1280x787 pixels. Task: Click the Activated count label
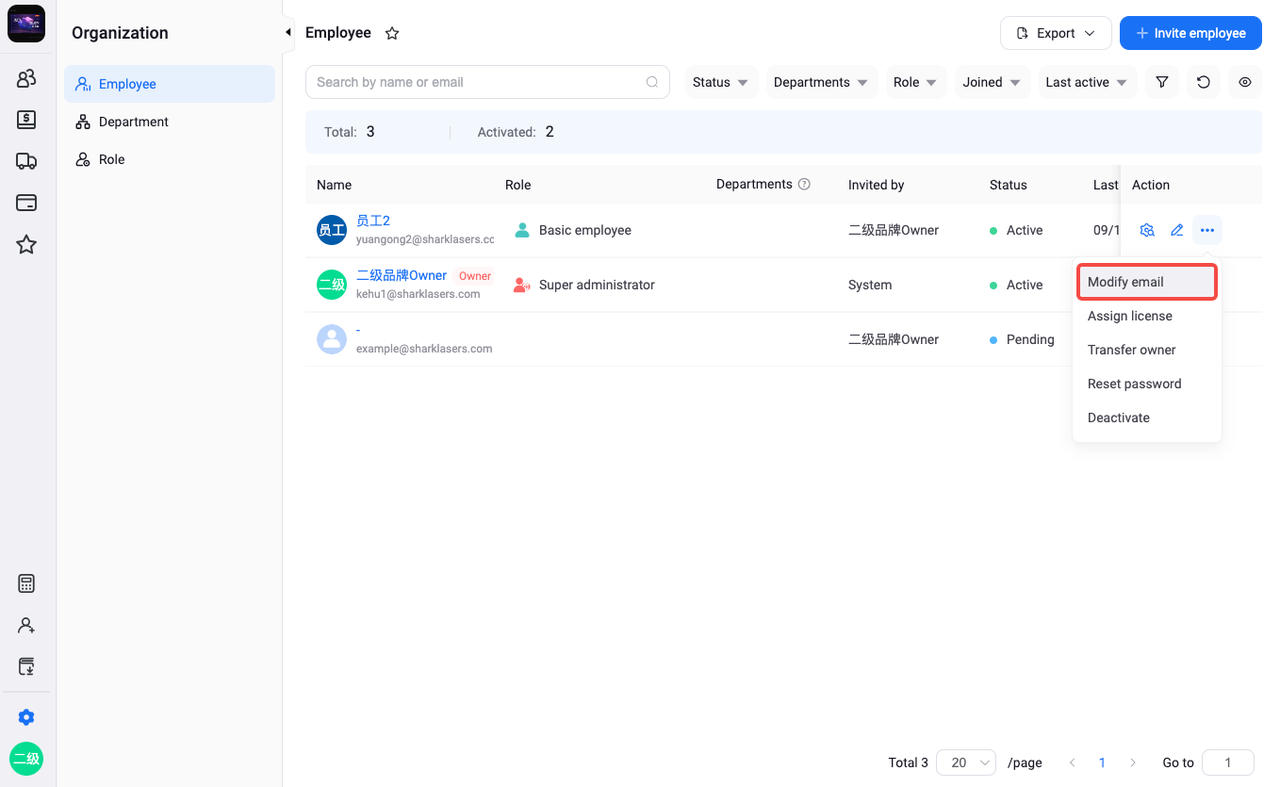coord(507,132)
